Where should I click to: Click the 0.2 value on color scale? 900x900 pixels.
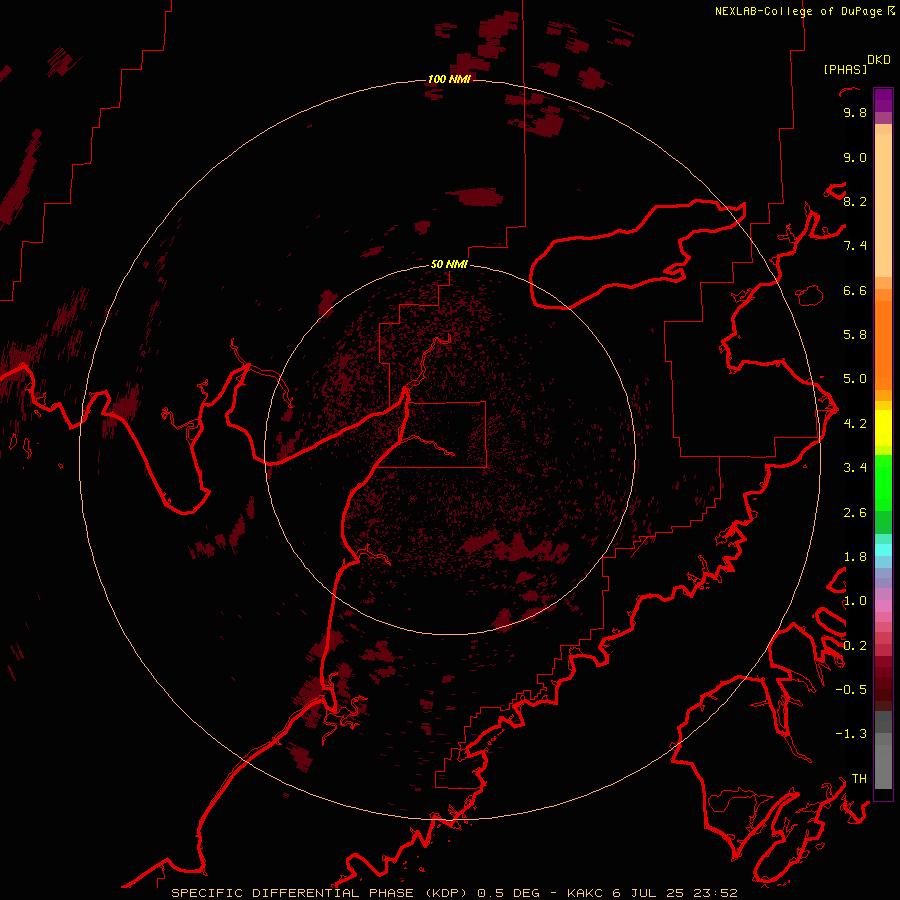pos(855,646)
